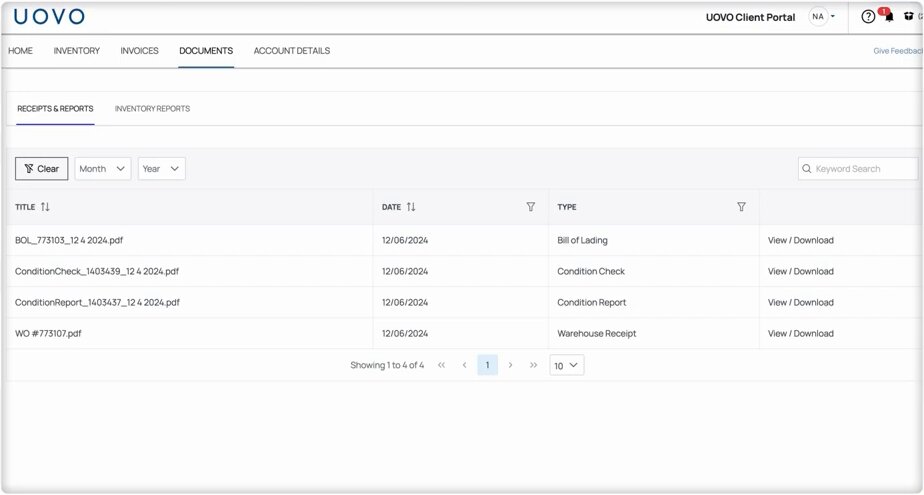Viewport: 924px width, 495px height.
Task: Go to next page arrow
Action: tap(510, 365)
